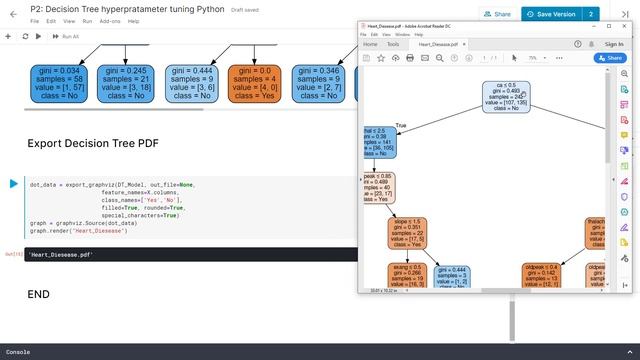Open Edit menu in Acrobat Reader
Image resolution: width=640 pixels, height=360 pixels.
pyautogui.click(x=374, y=35)
